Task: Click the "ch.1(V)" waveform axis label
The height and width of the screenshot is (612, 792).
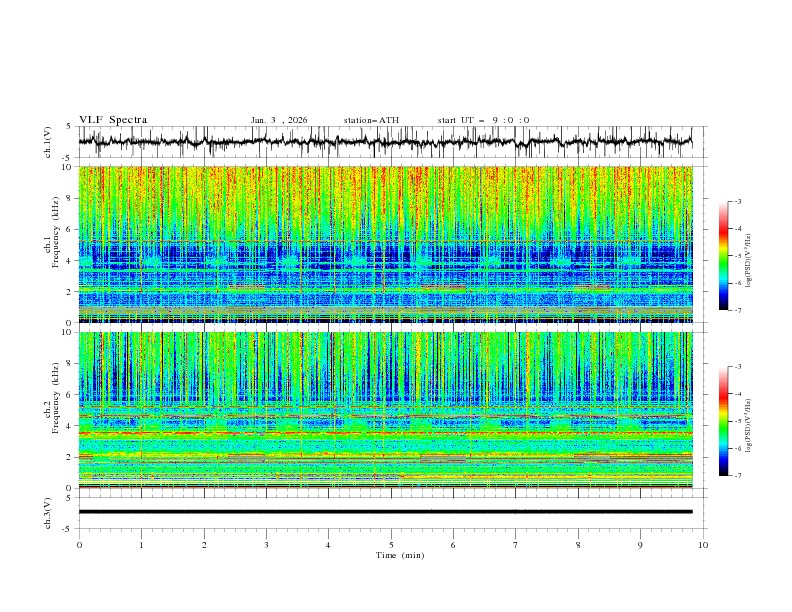Action: click(48, 142)
